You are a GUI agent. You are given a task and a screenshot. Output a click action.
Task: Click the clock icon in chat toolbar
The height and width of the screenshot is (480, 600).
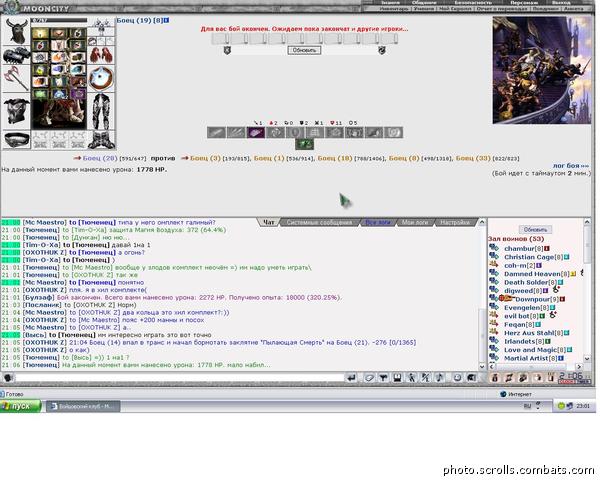point(457,378)
